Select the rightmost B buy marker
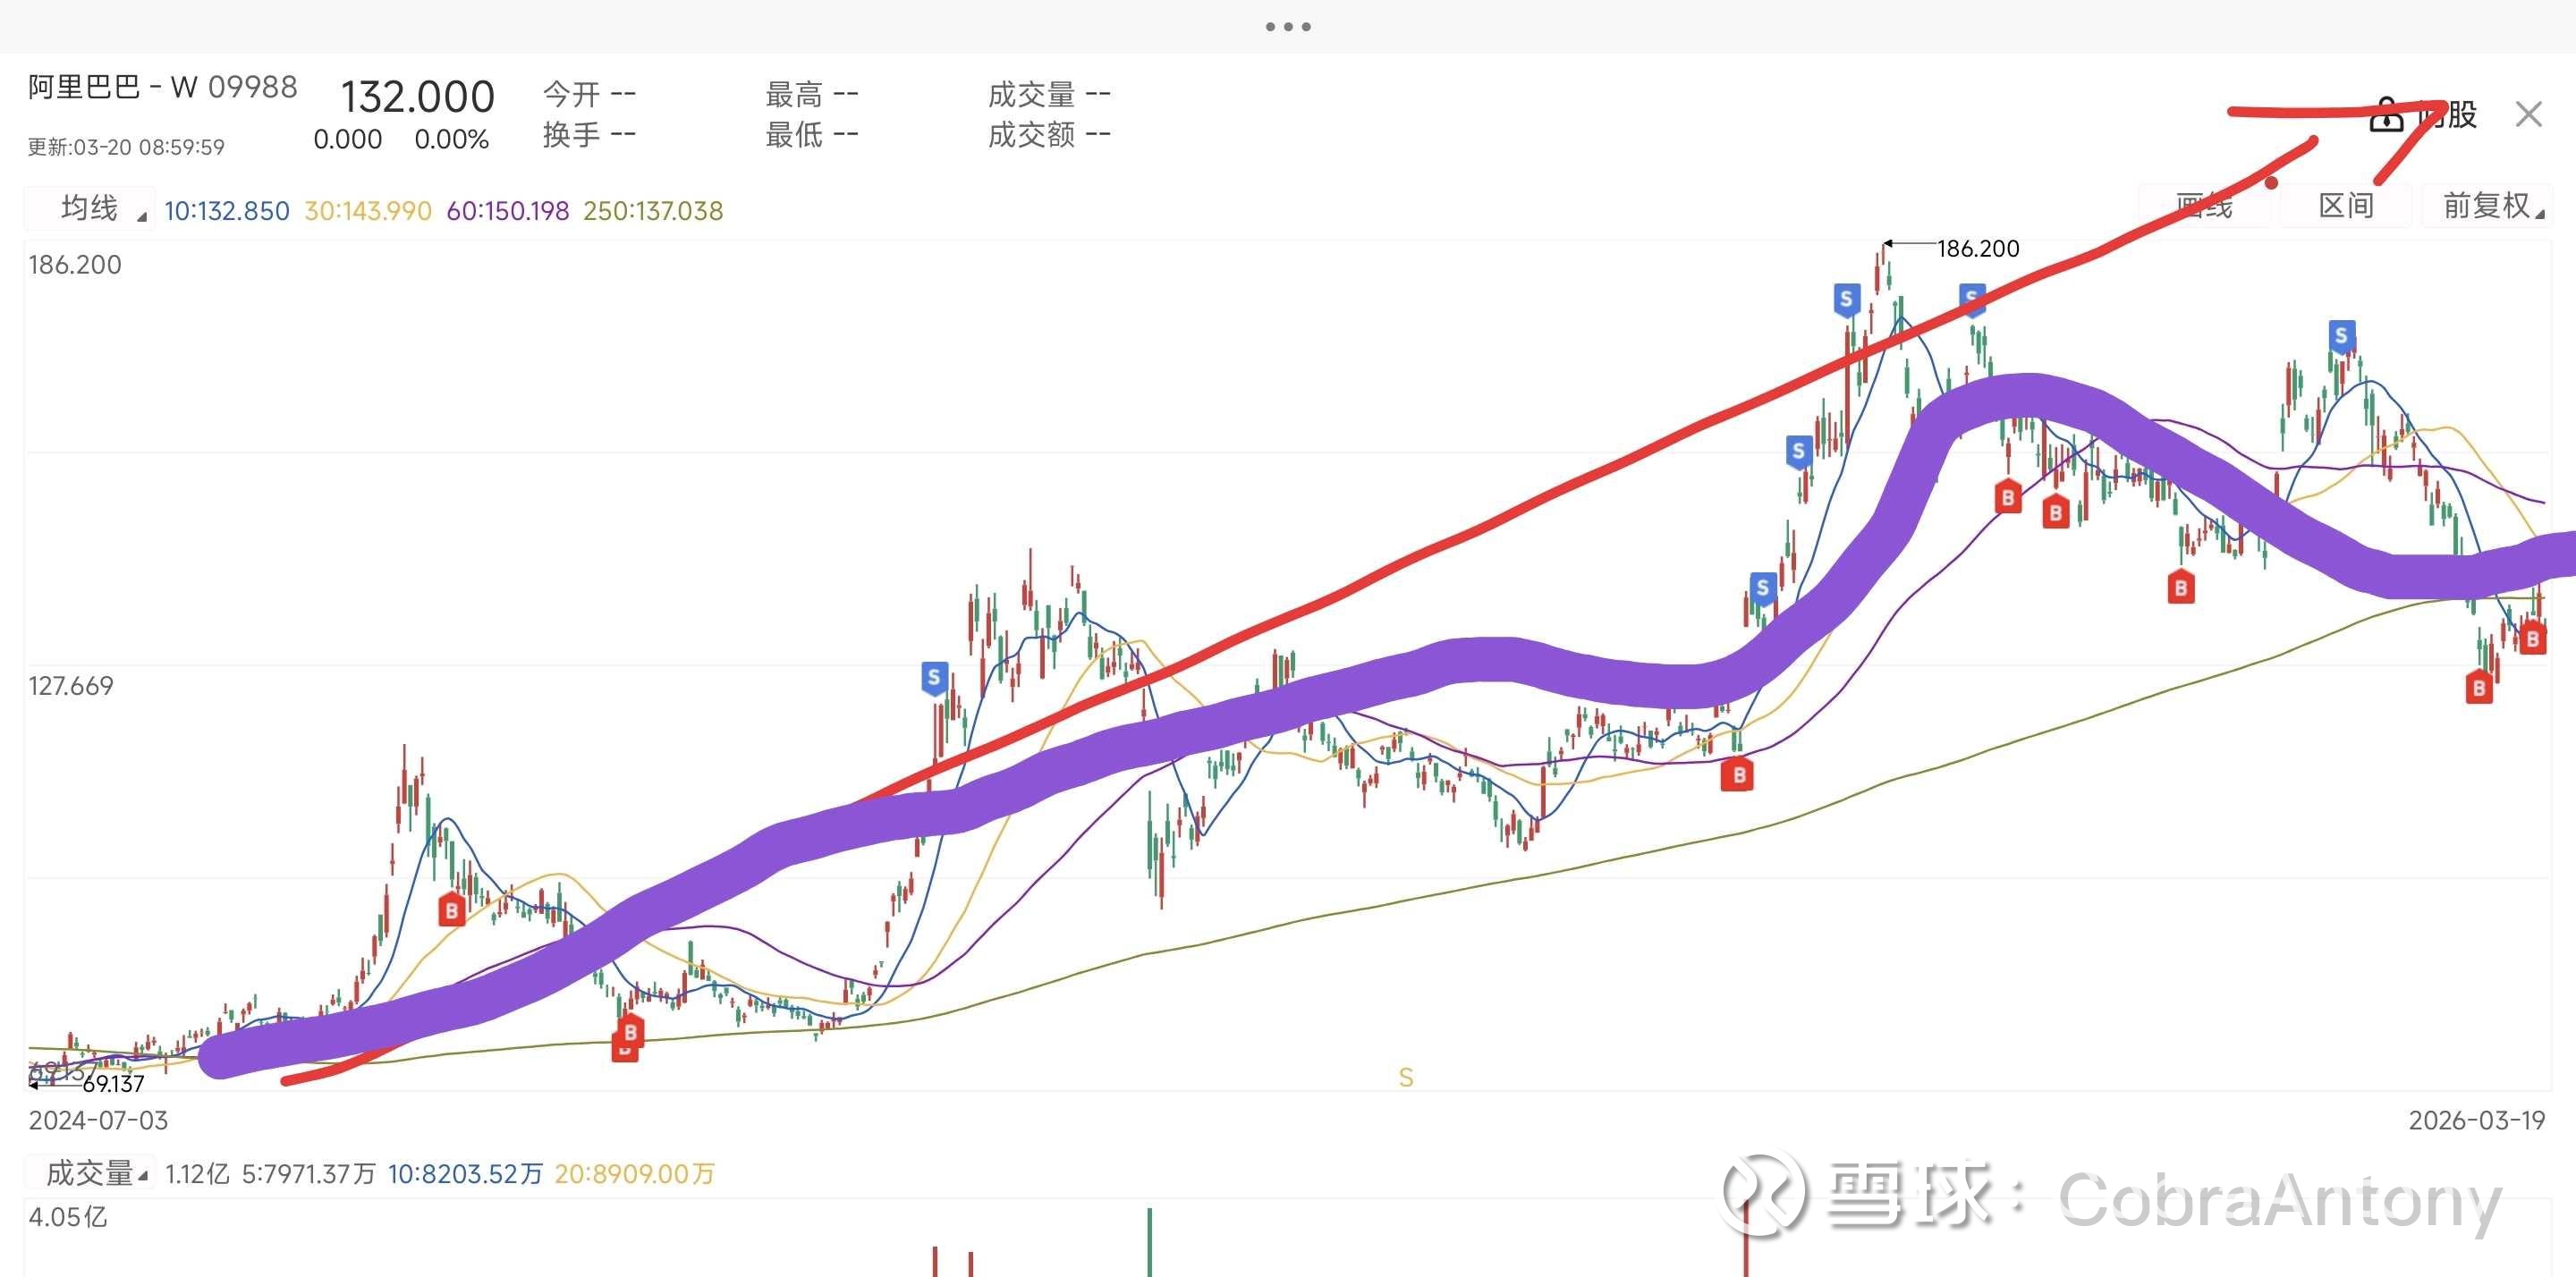The width and height of the screenshot is (2576, 1277). 2532,638
